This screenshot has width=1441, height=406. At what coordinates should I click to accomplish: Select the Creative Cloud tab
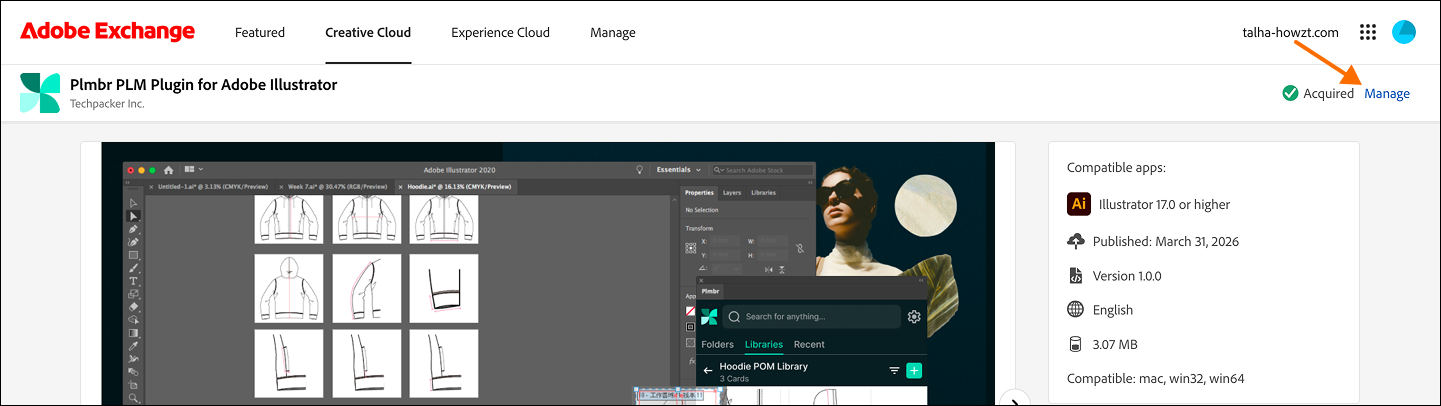(x=368, y=32)
